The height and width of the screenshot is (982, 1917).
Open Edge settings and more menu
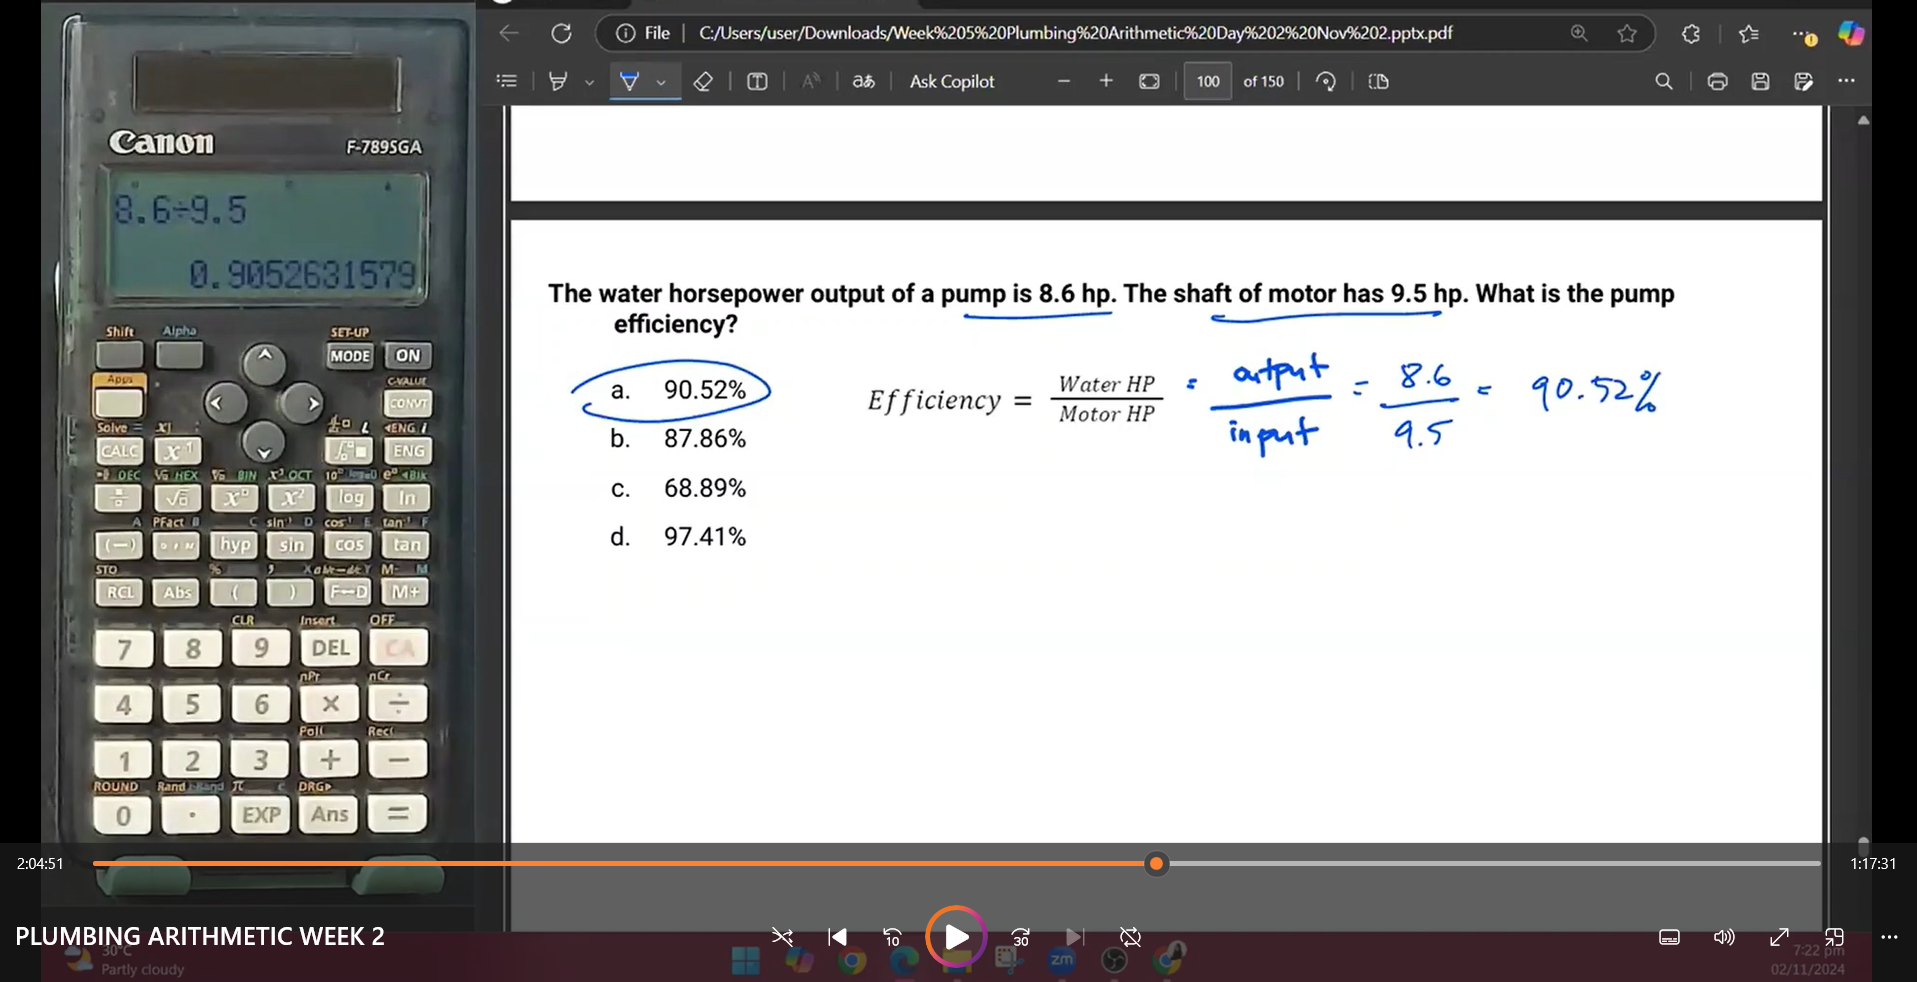pyautogui.click(x=1803, y=34)
